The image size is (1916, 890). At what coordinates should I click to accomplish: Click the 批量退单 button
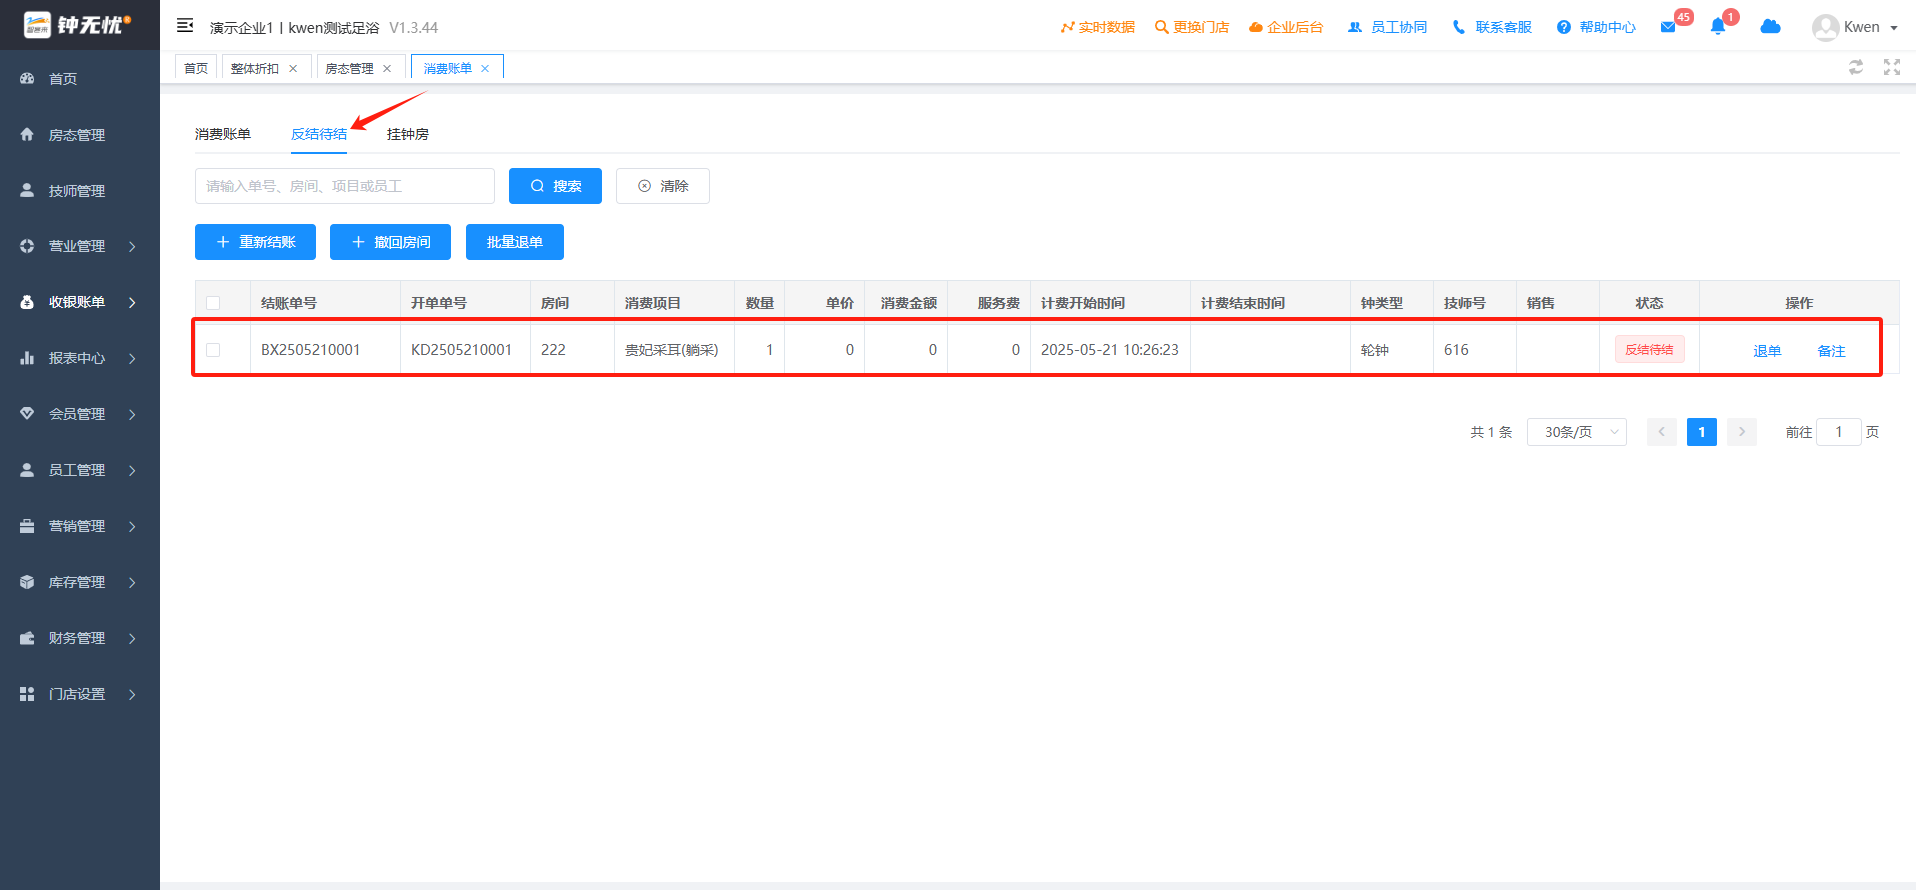point(515,242)
